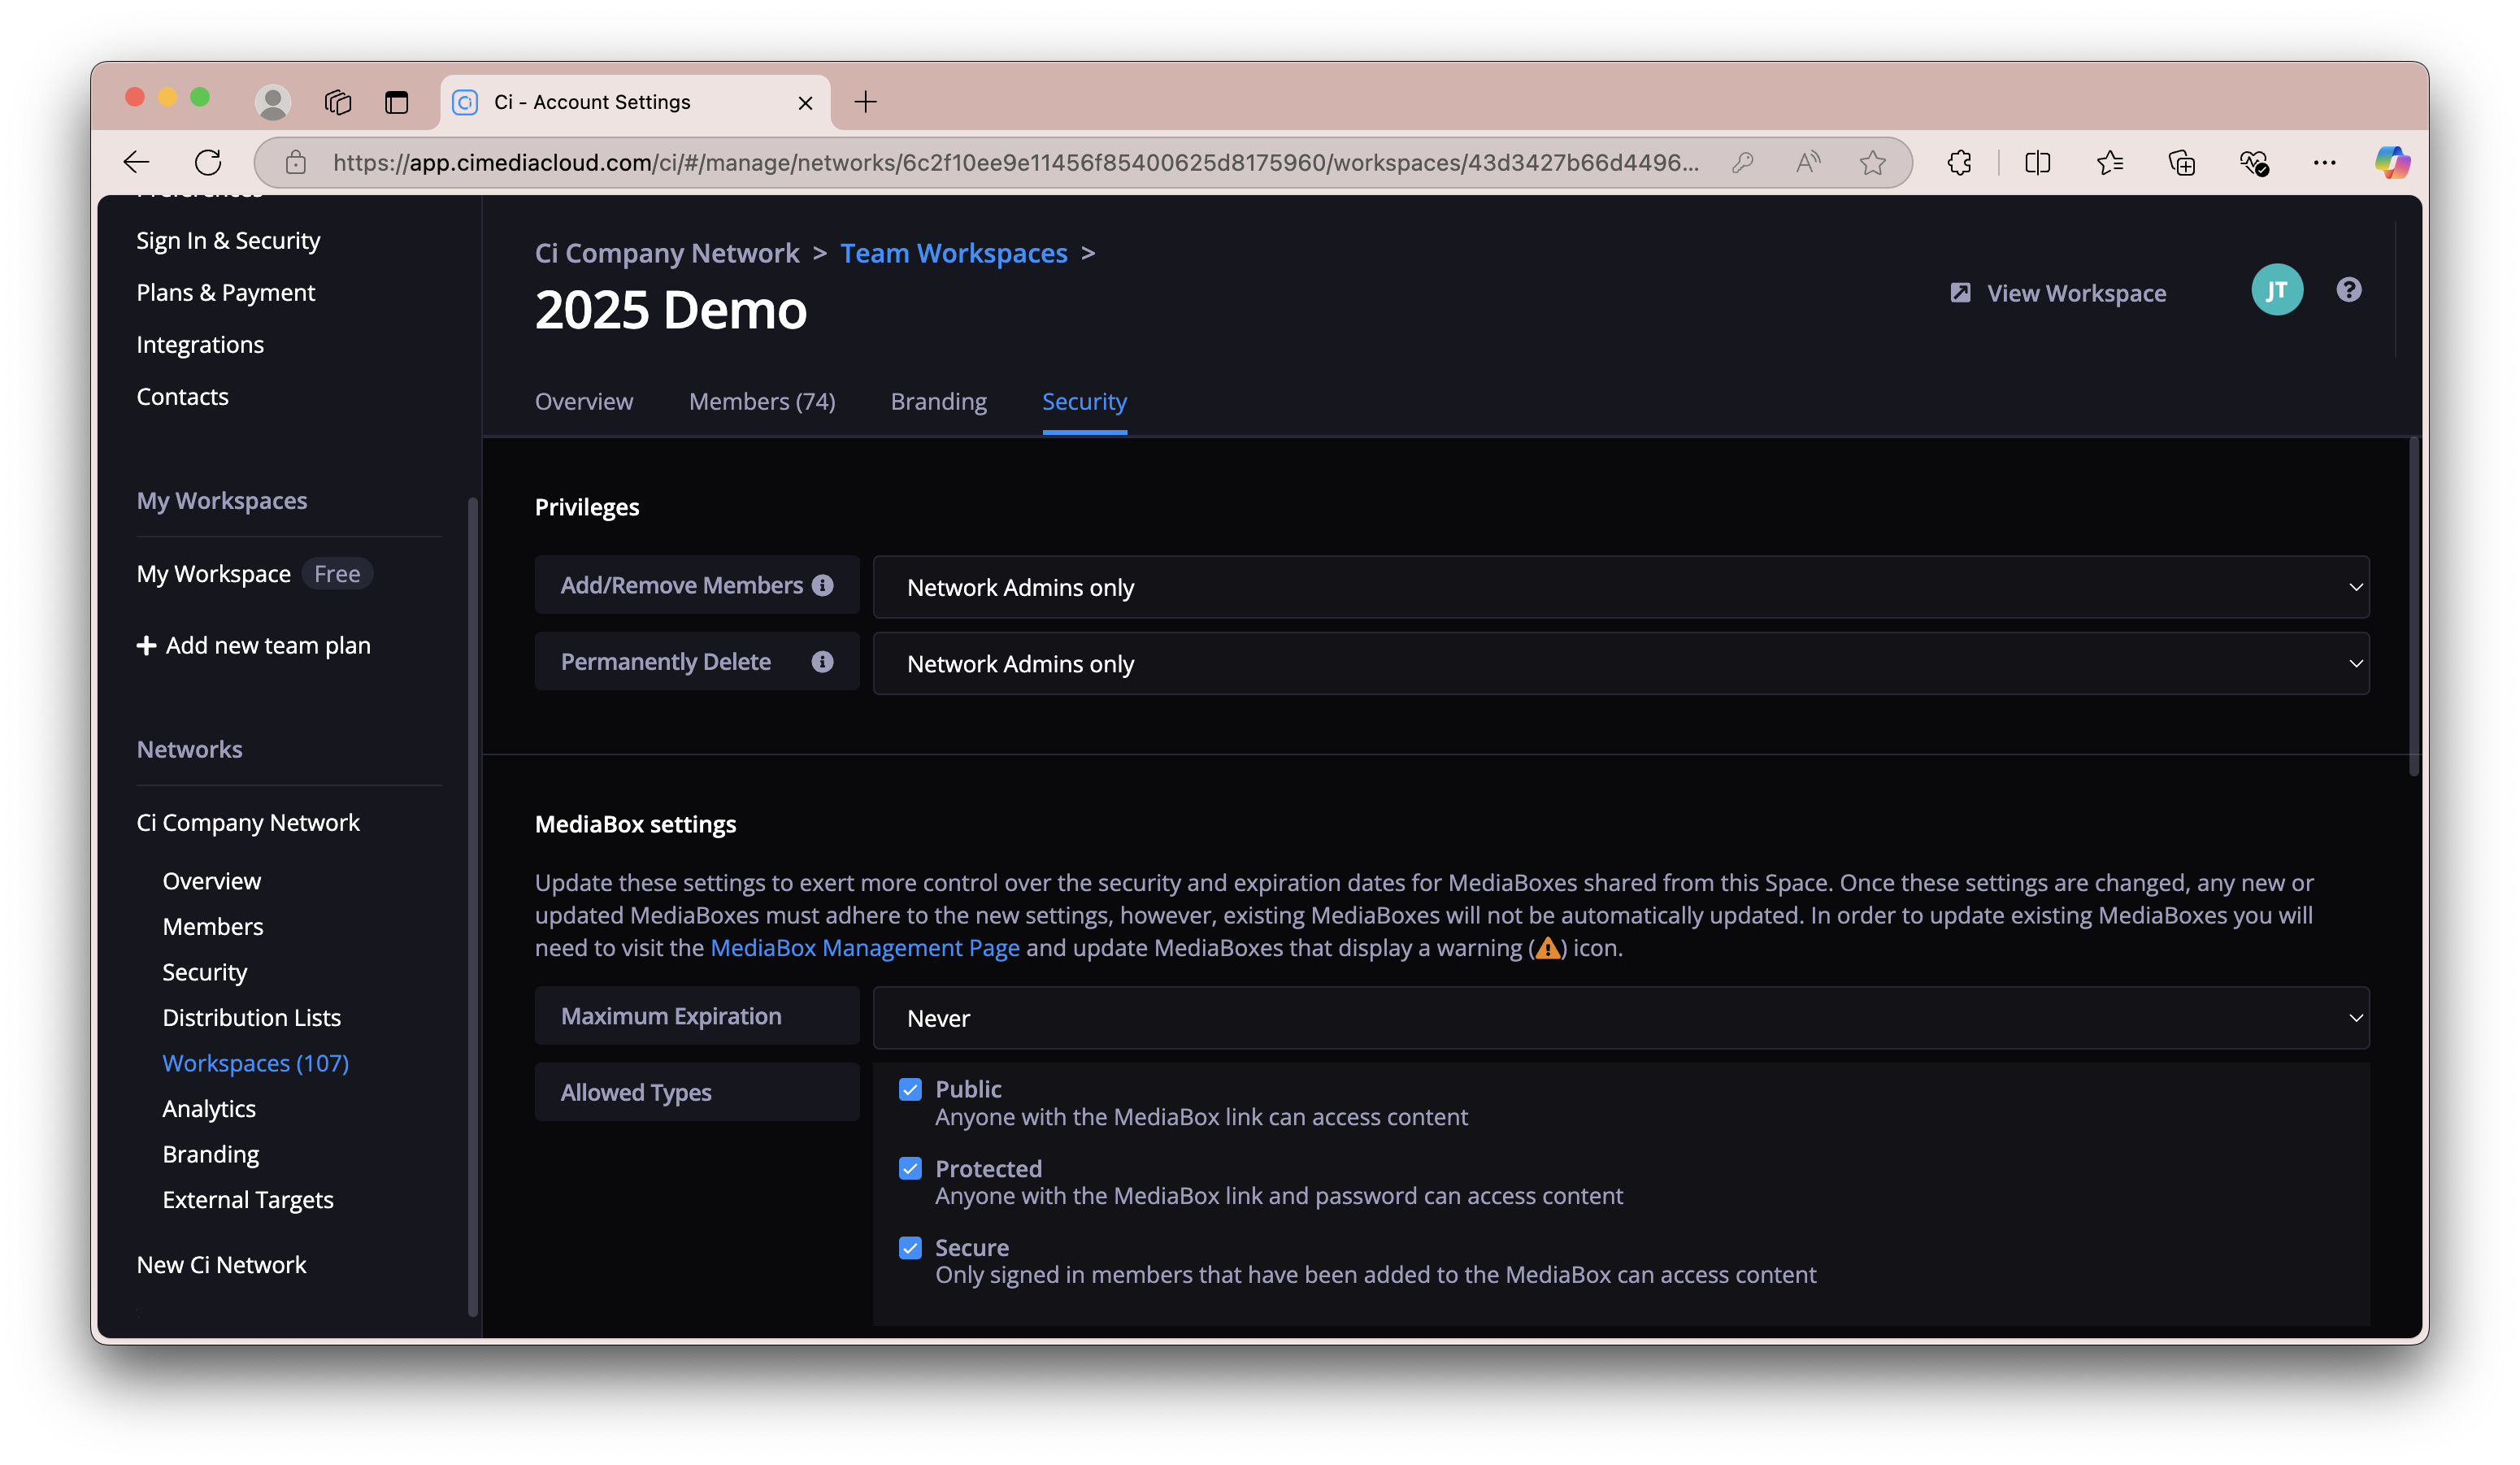Reload the current page

[208, 162]
